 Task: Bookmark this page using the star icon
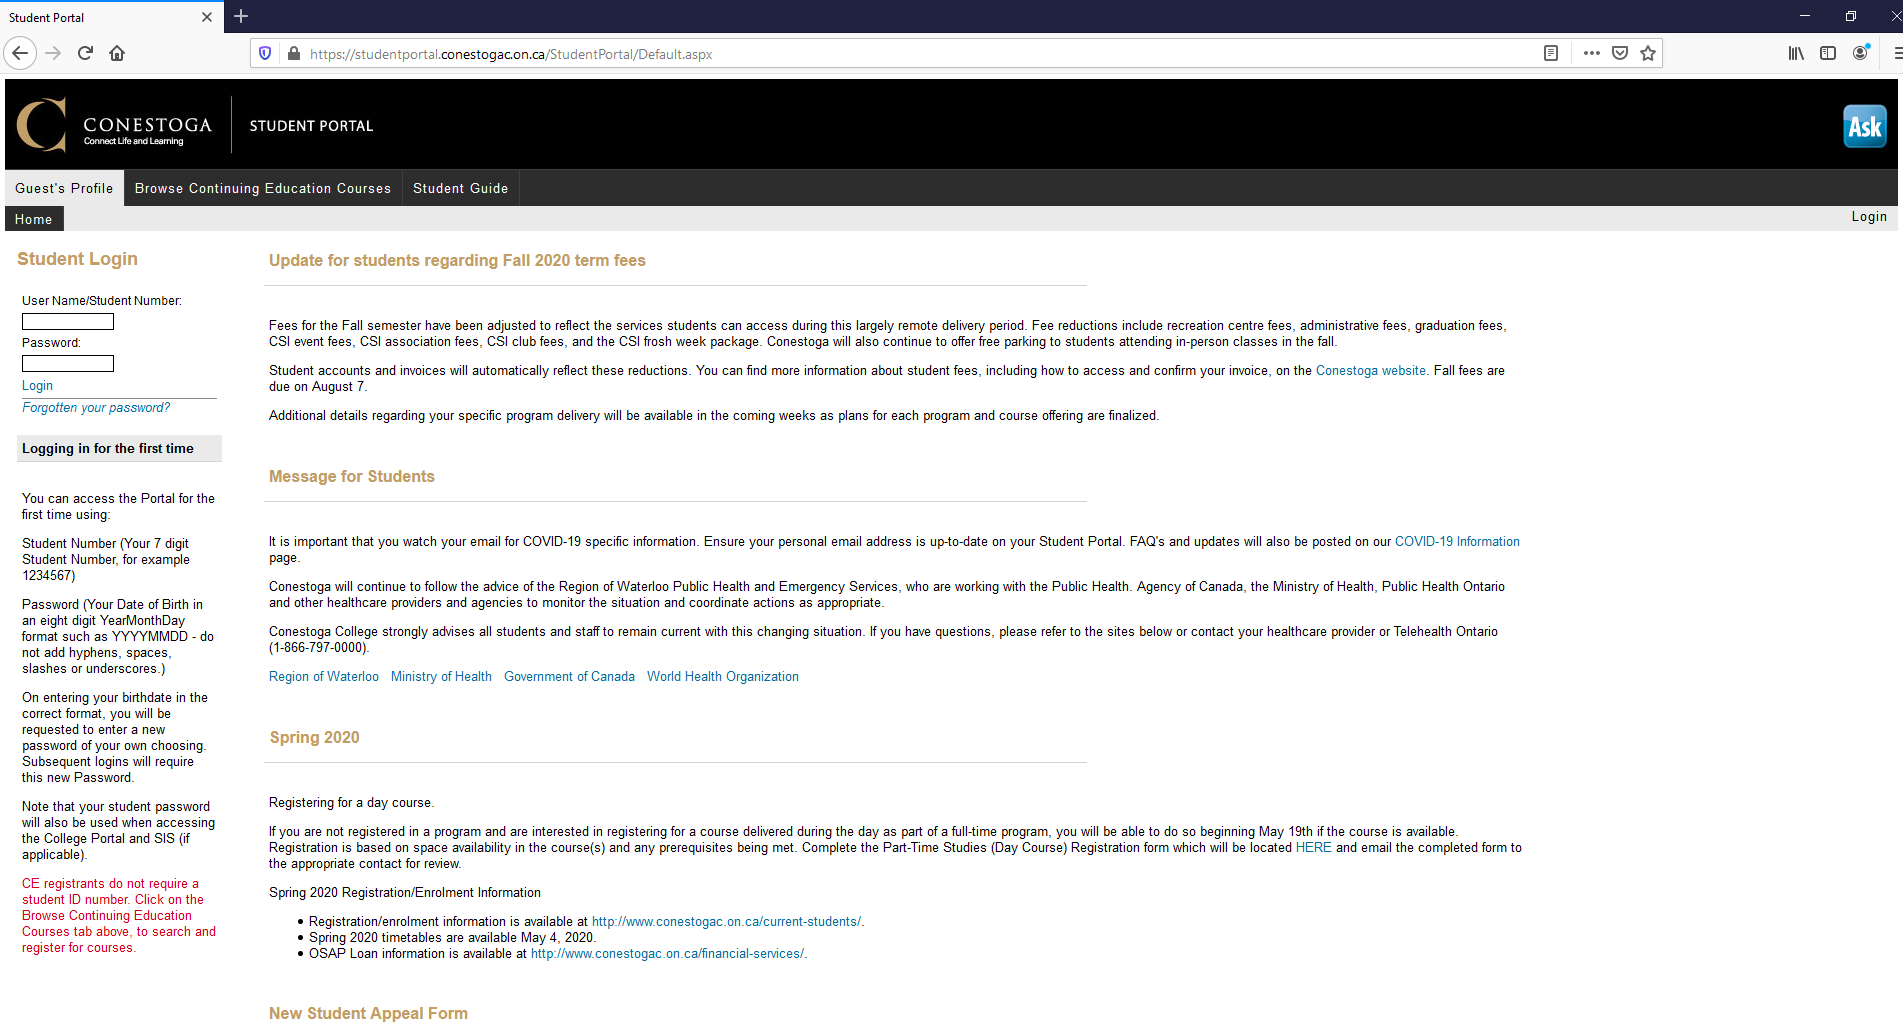1647,53
